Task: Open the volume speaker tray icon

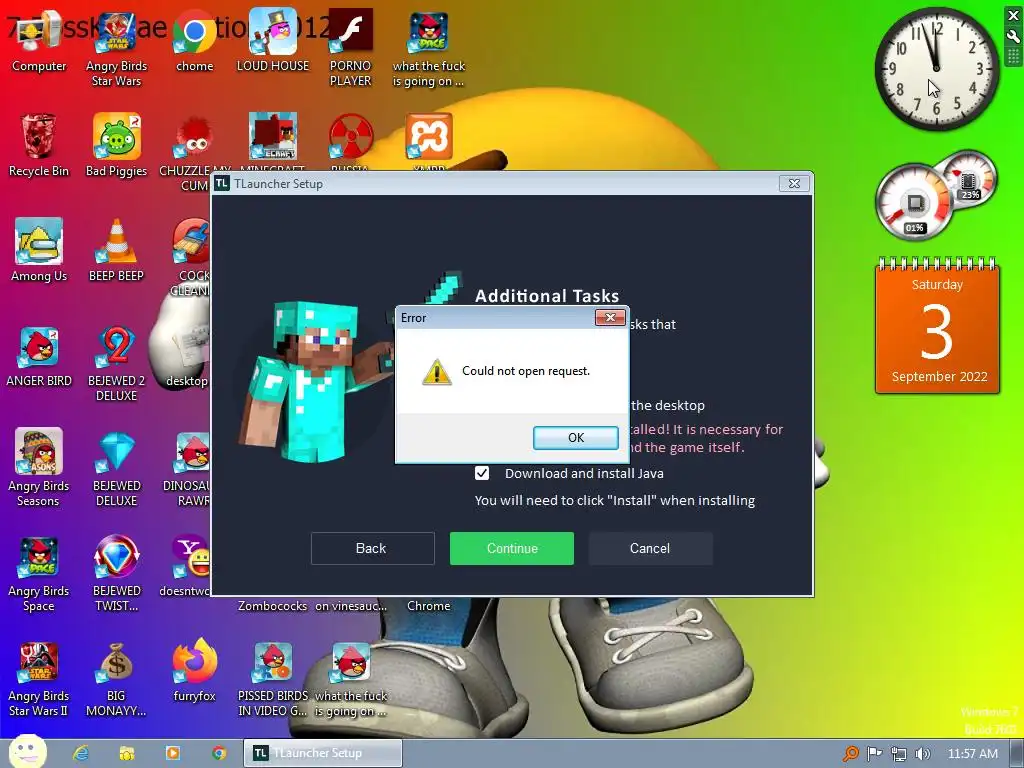Action: tap(923, 754)
